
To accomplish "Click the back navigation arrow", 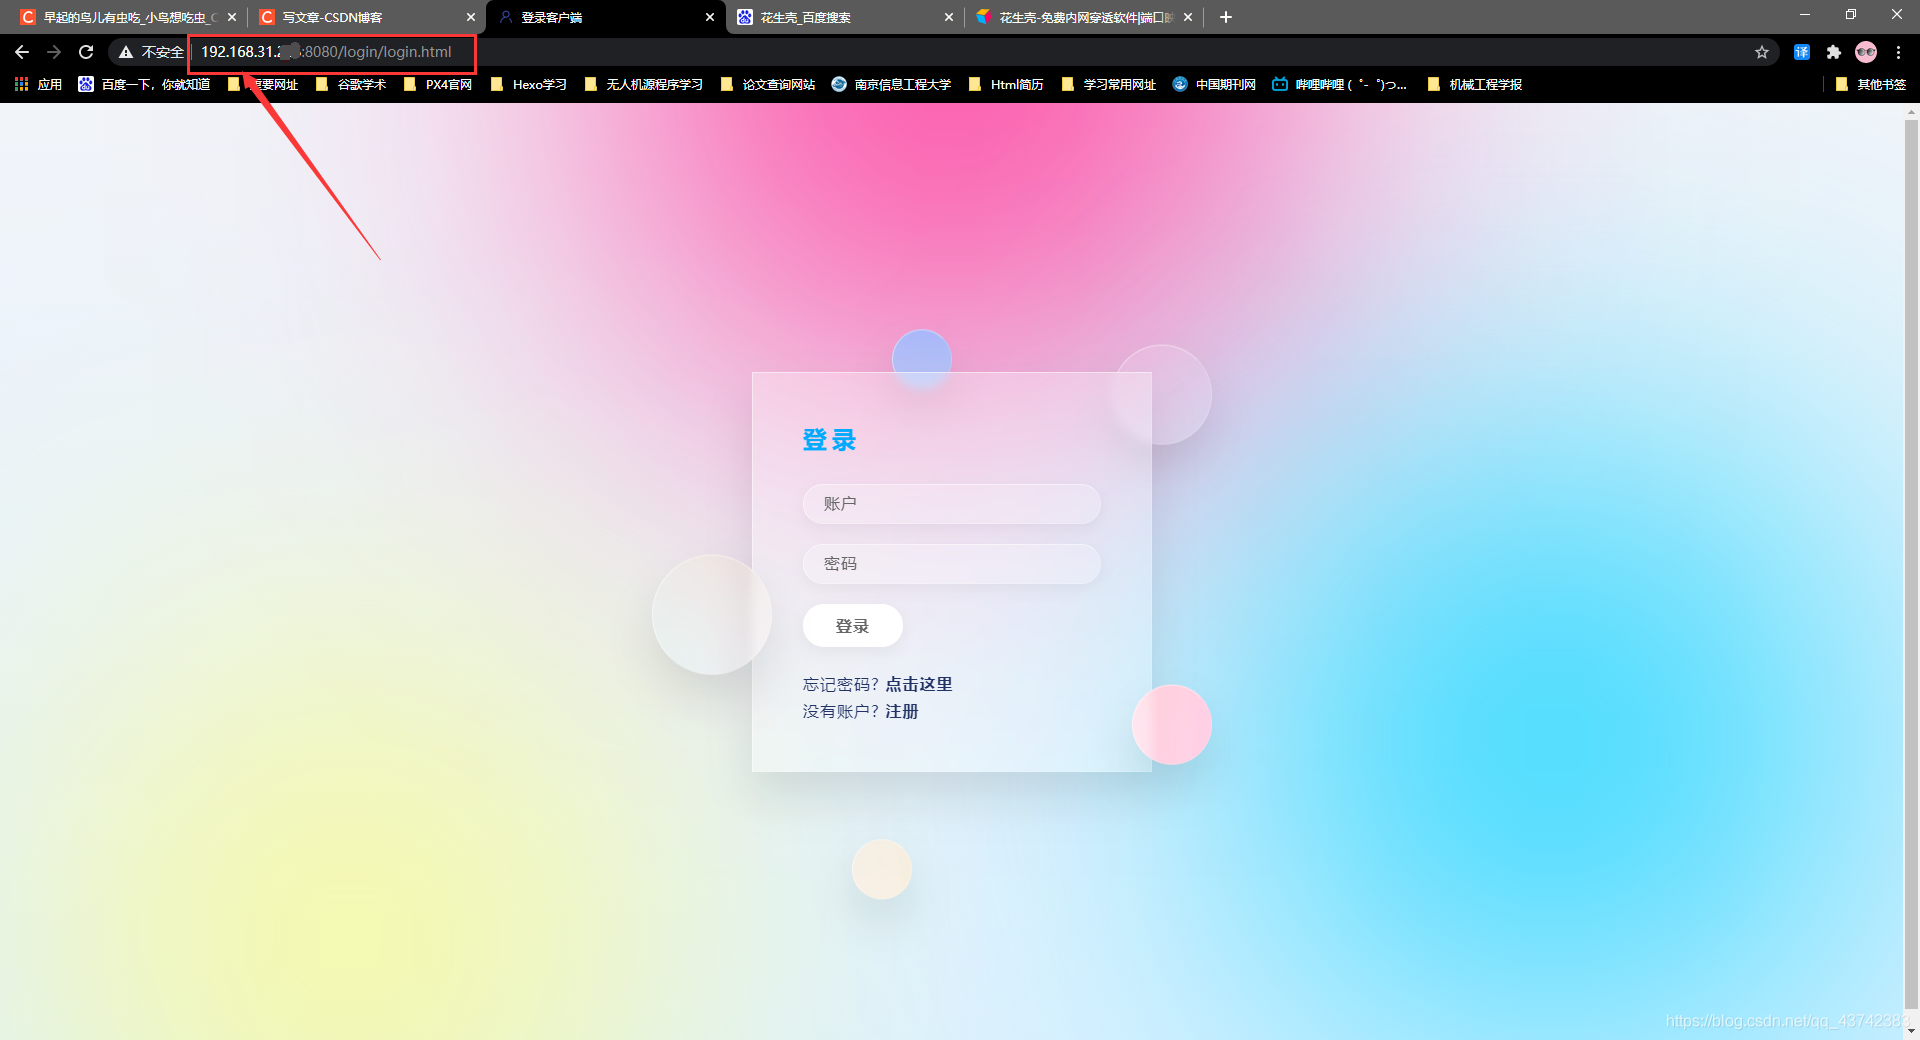I will (x=21, y=52).
